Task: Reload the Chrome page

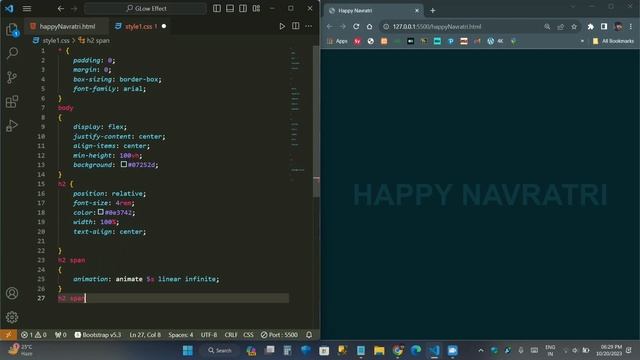Action: 356,27
